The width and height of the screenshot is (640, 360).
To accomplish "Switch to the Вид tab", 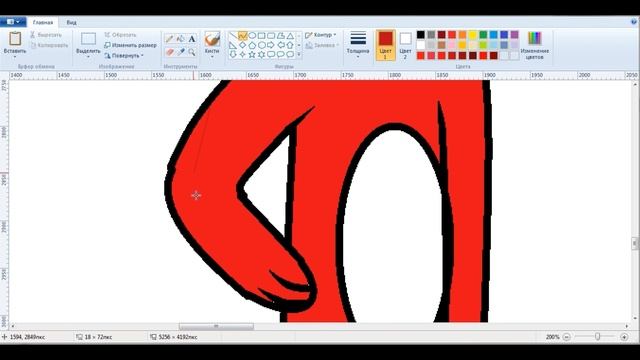I will coord(71,22).
